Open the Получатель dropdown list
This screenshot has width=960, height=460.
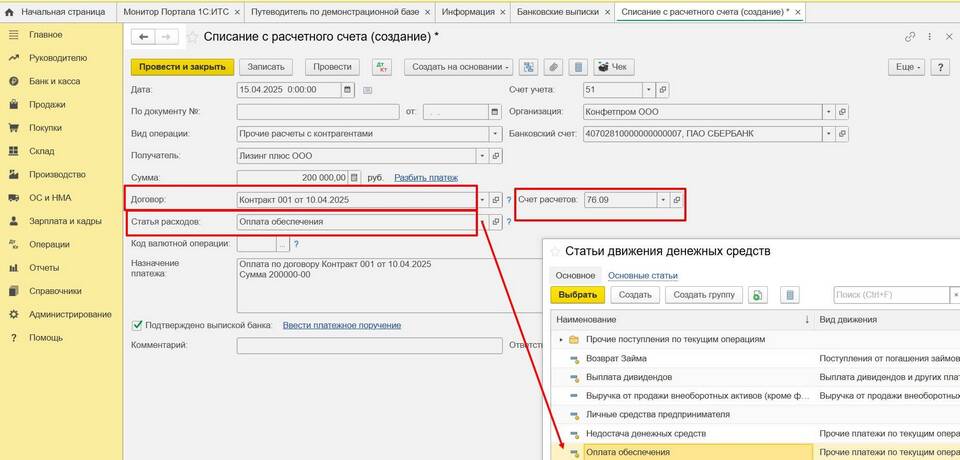(x=483, y=155)
